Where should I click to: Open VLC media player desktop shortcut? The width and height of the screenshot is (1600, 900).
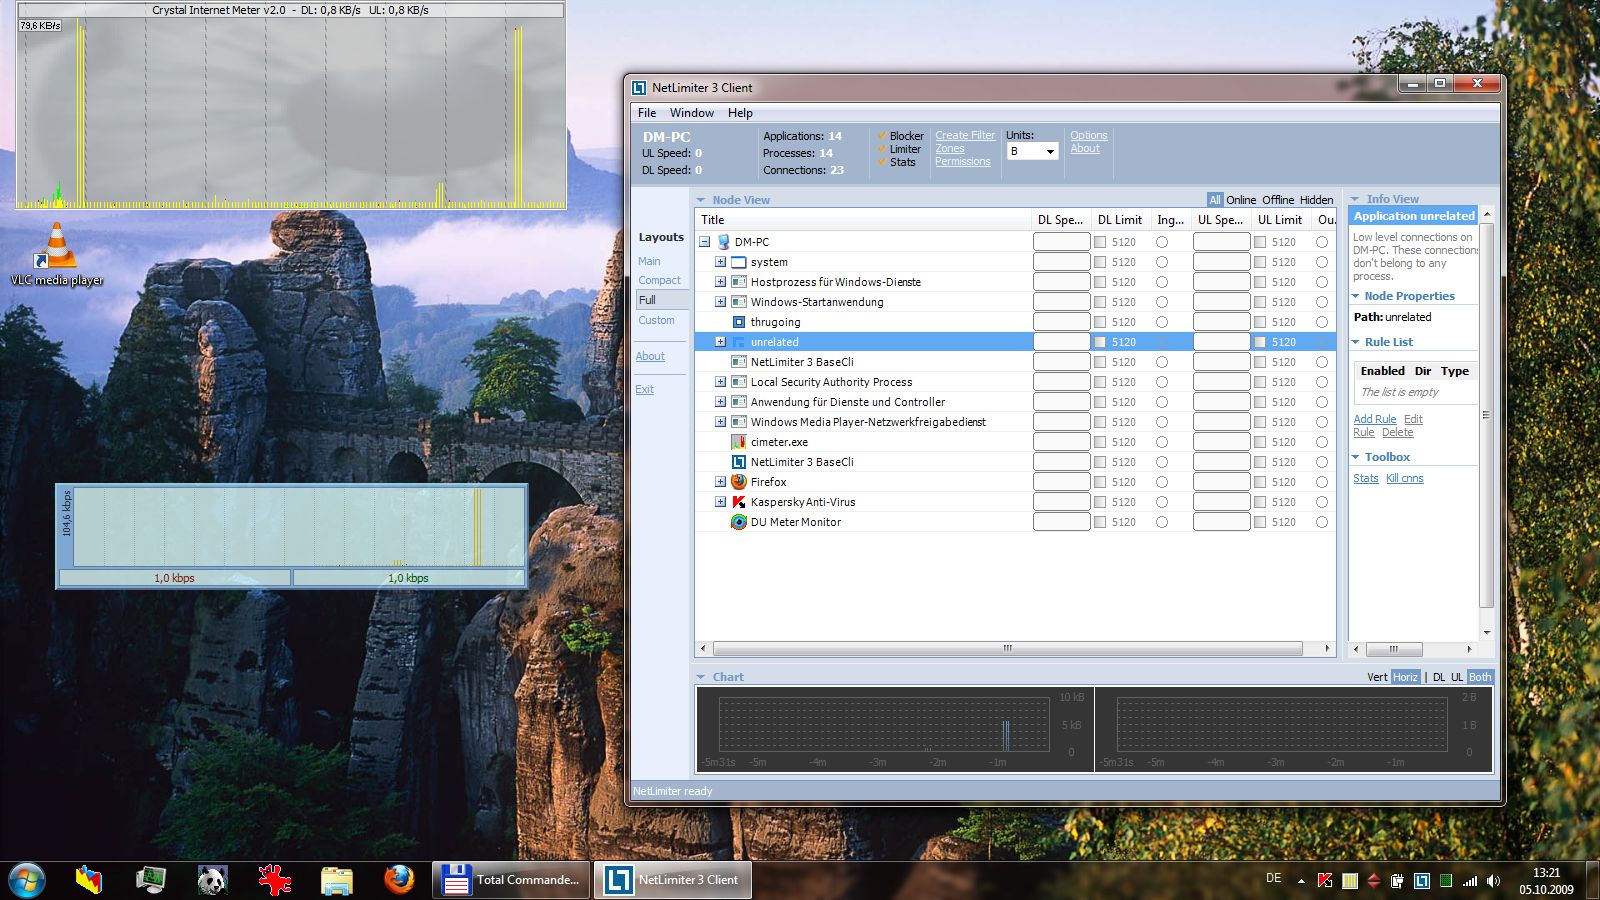click(x=57, y=254)
